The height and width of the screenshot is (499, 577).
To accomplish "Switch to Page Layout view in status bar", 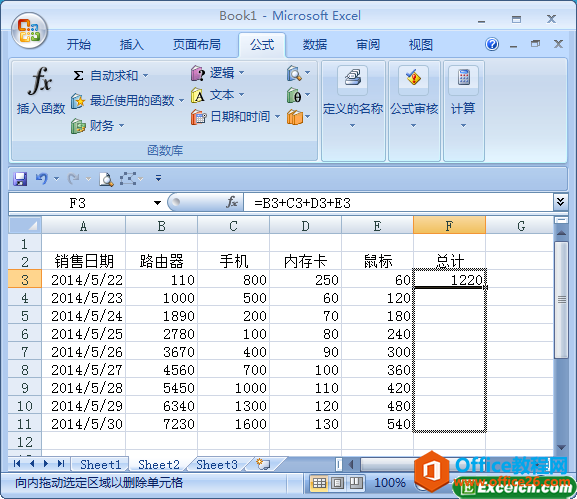I will 337,483.
